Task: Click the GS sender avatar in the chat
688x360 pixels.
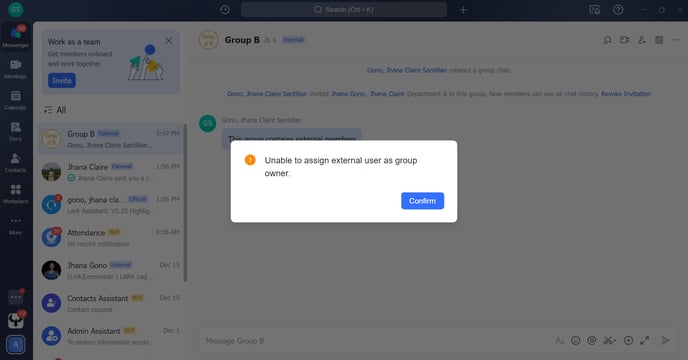Action: [208, 123]
